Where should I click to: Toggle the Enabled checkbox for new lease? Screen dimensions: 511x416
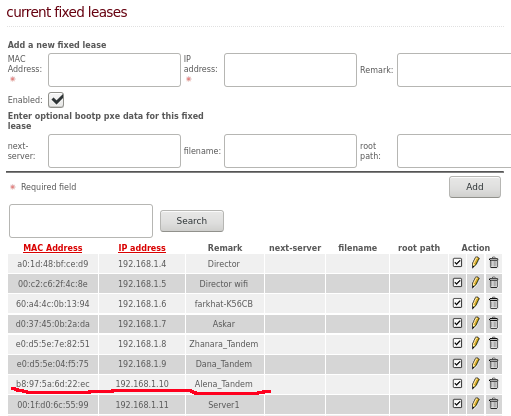56,100
